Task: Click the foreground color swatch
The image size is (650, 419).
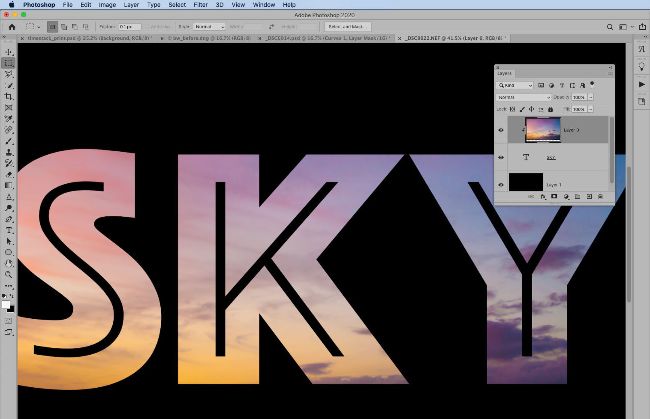Action: (x=7, y=297)
